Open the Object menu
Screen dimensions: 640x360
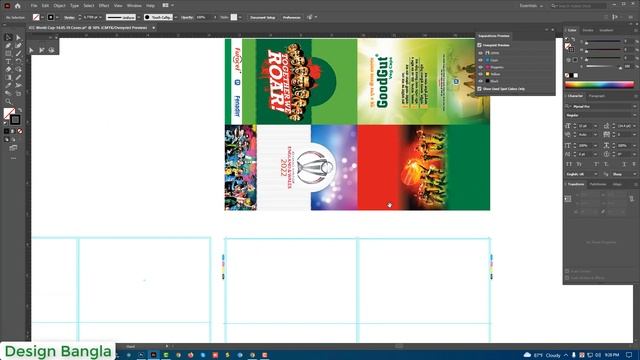(60, 6)
